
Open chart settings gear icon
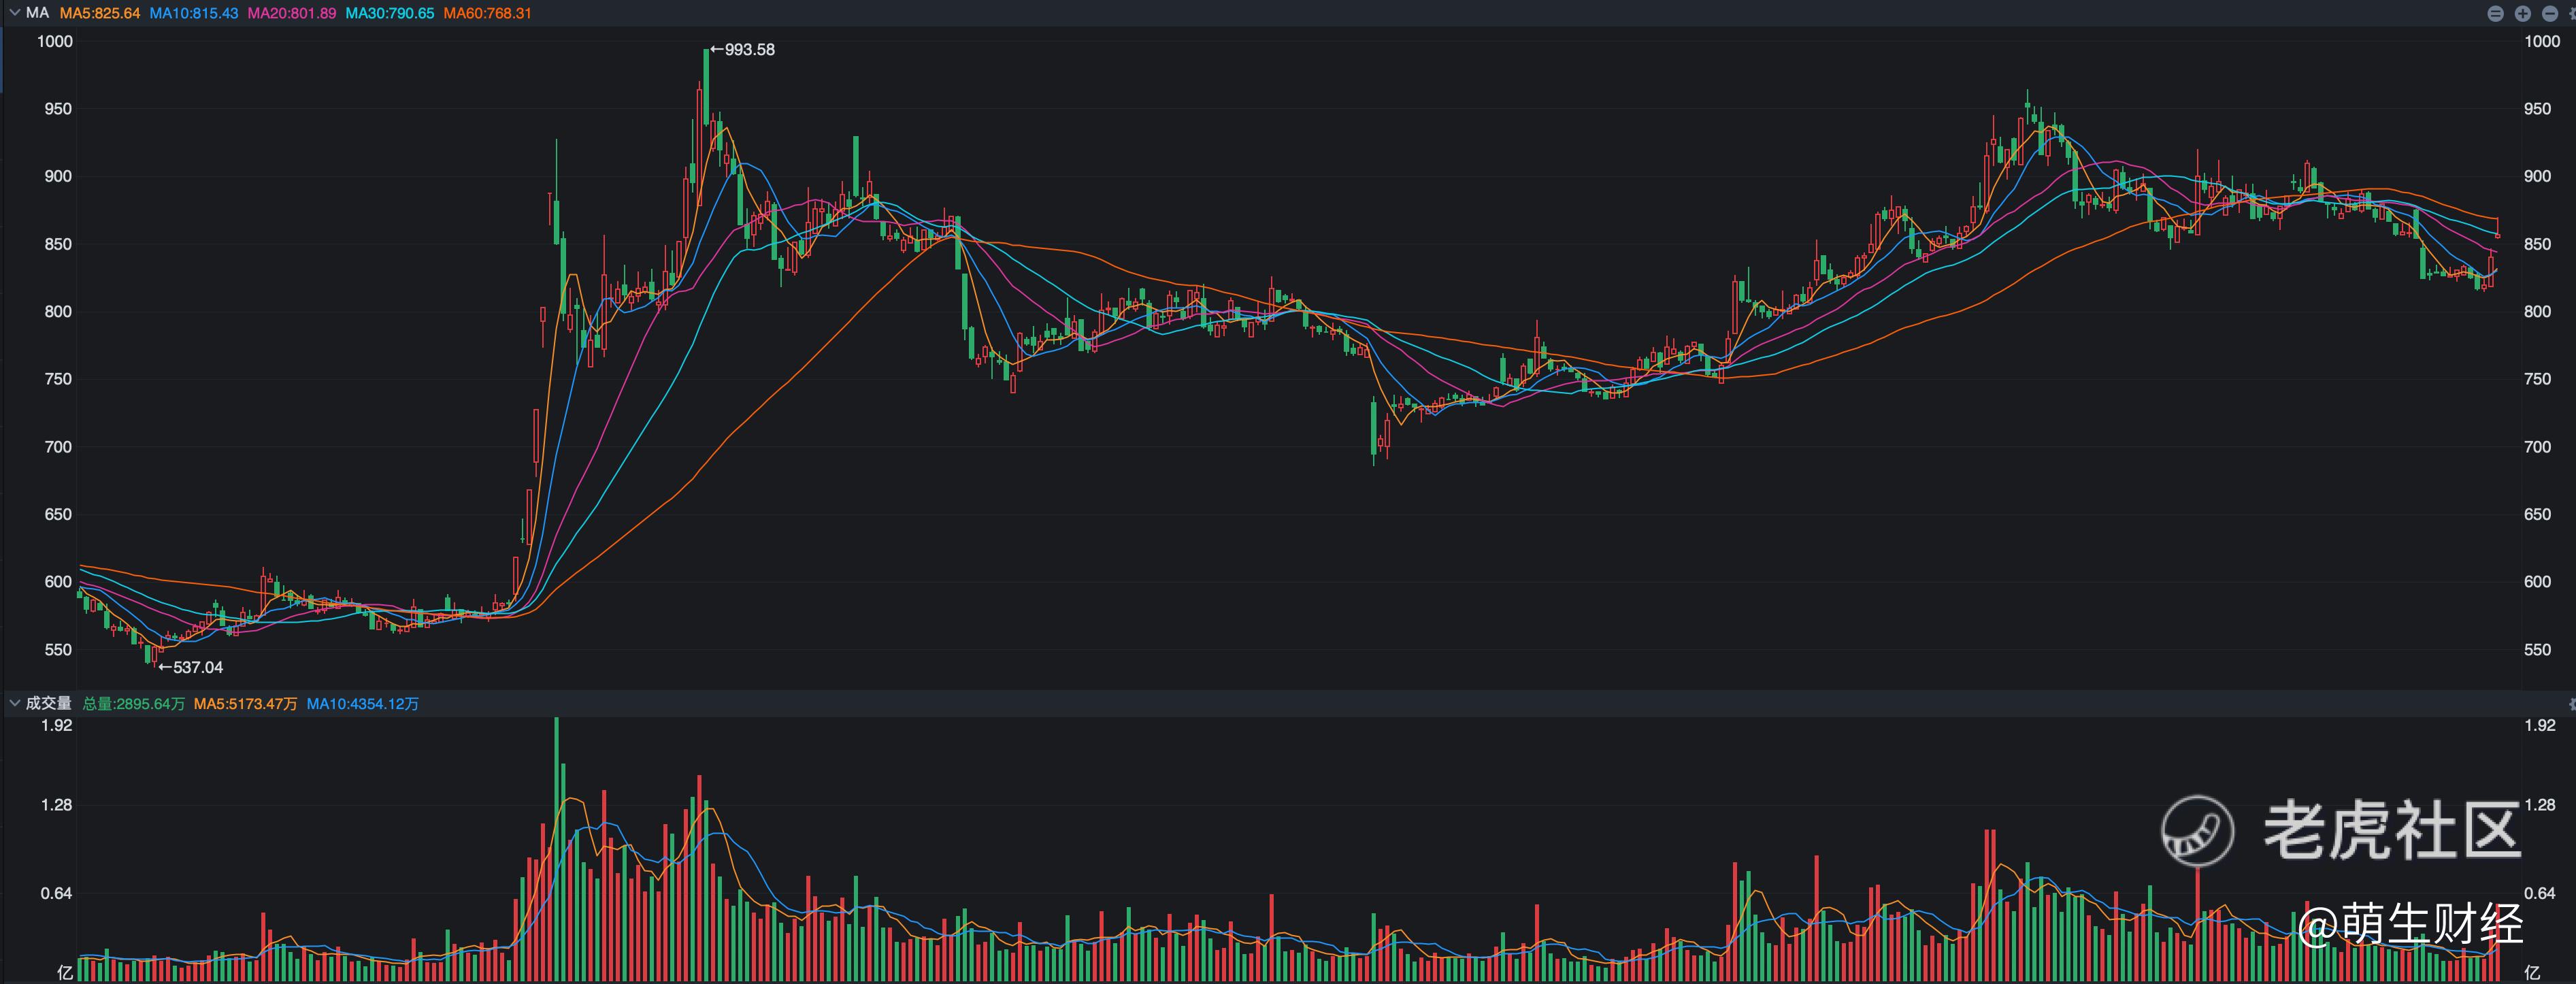(x=2573, y=14)
